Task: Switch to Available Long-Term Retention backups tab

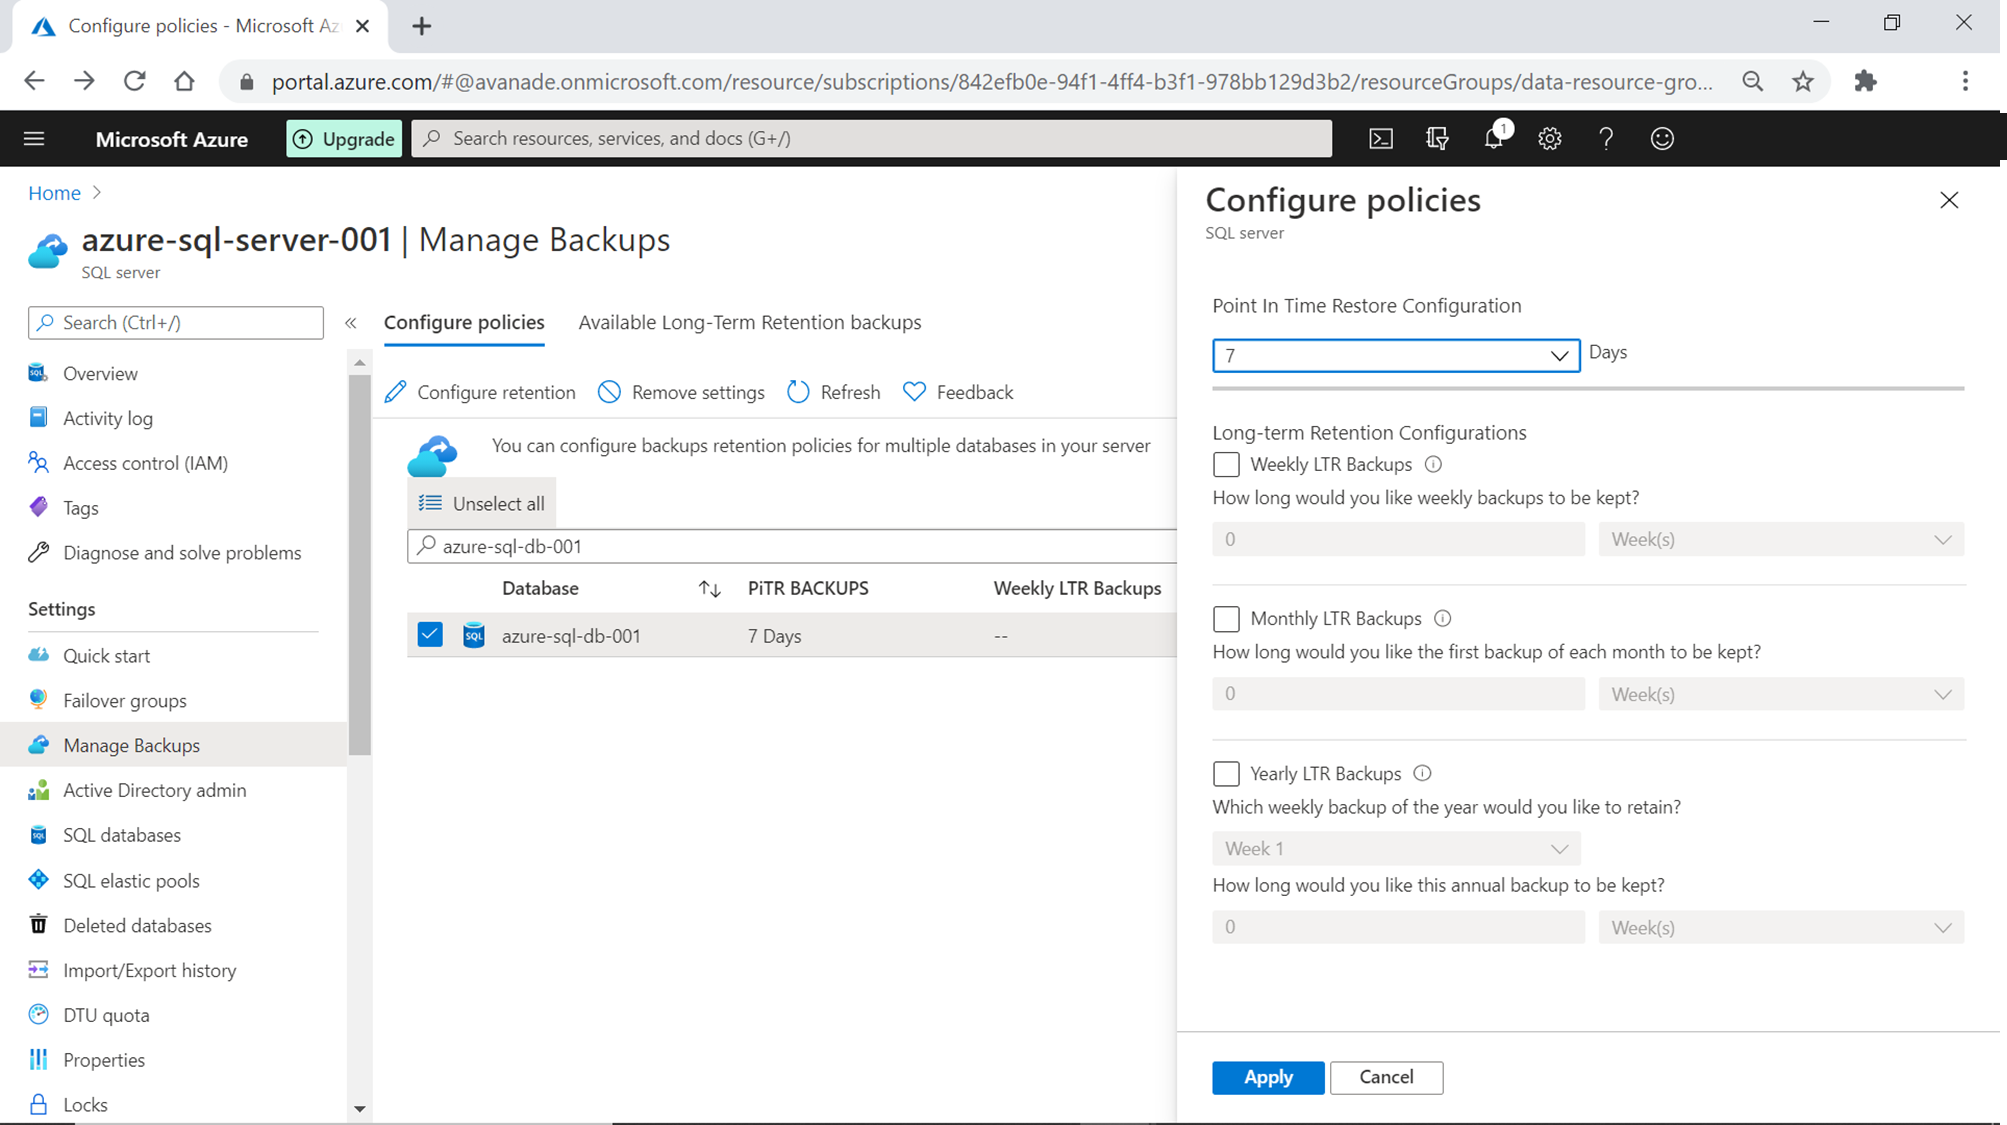Action: (x=750, y=321)
